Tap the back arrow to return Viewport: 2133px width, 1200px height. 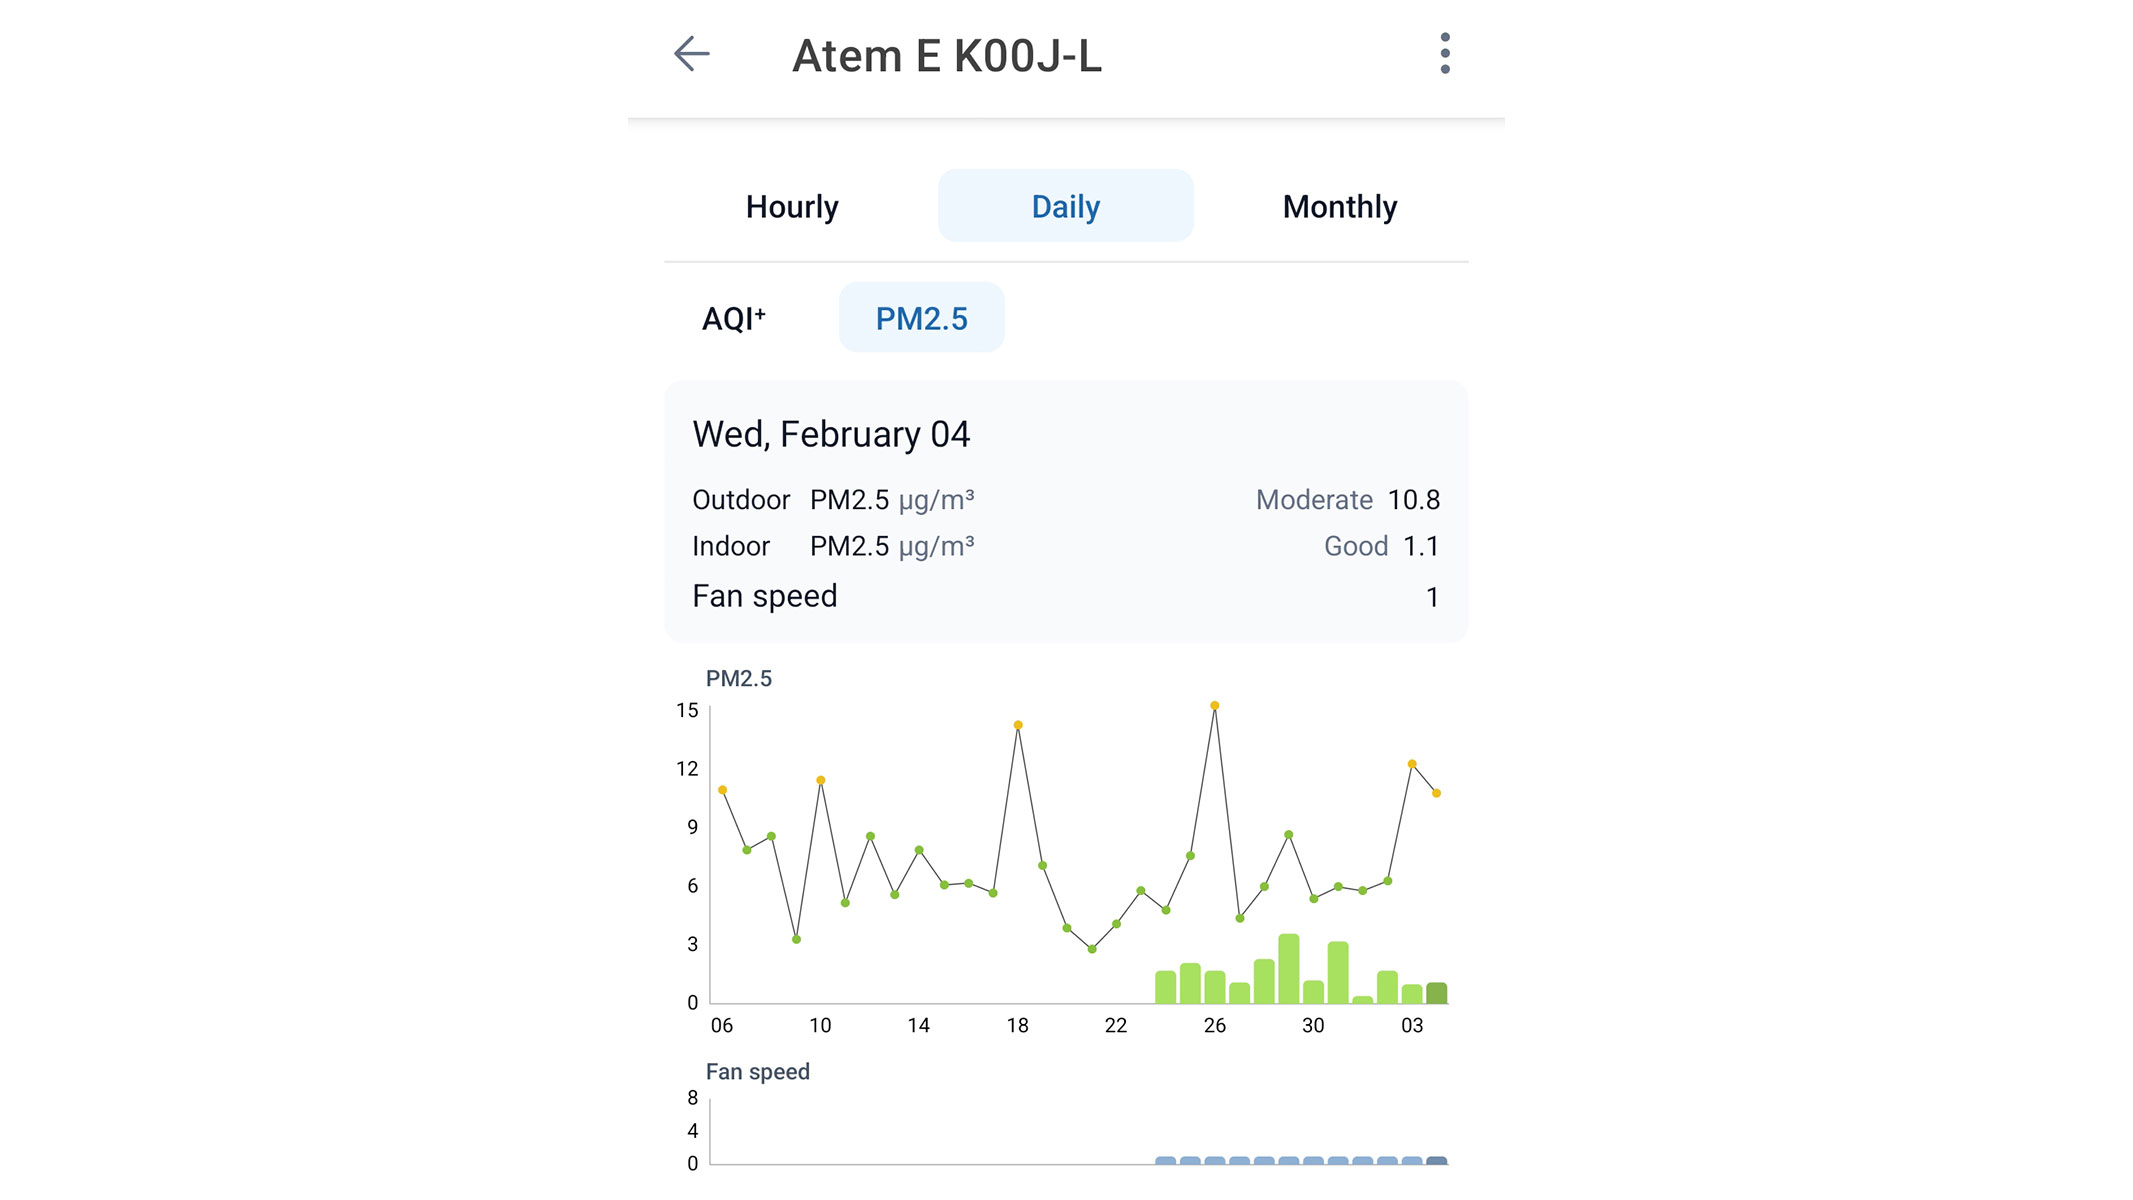(691, 55)
